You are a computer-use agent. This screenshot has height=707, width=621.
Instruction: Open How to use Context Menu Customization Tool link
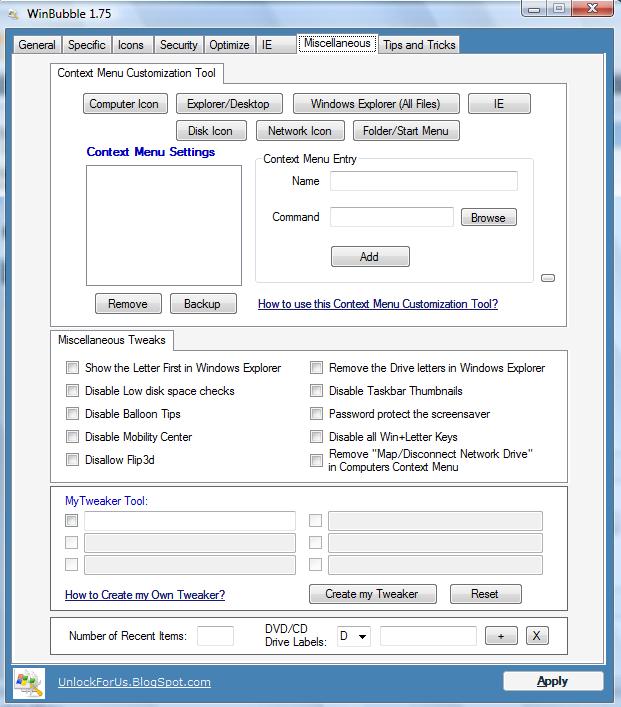(x=378, y=304)
